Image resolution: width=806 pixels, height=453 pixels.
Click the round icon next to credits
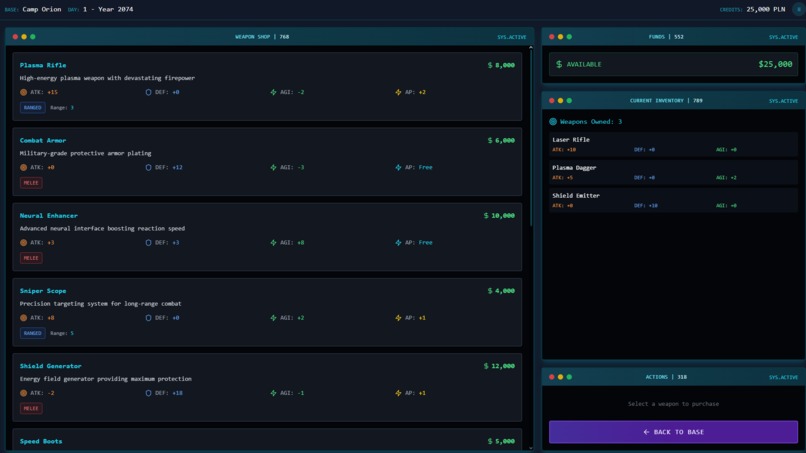coord(798,9)
